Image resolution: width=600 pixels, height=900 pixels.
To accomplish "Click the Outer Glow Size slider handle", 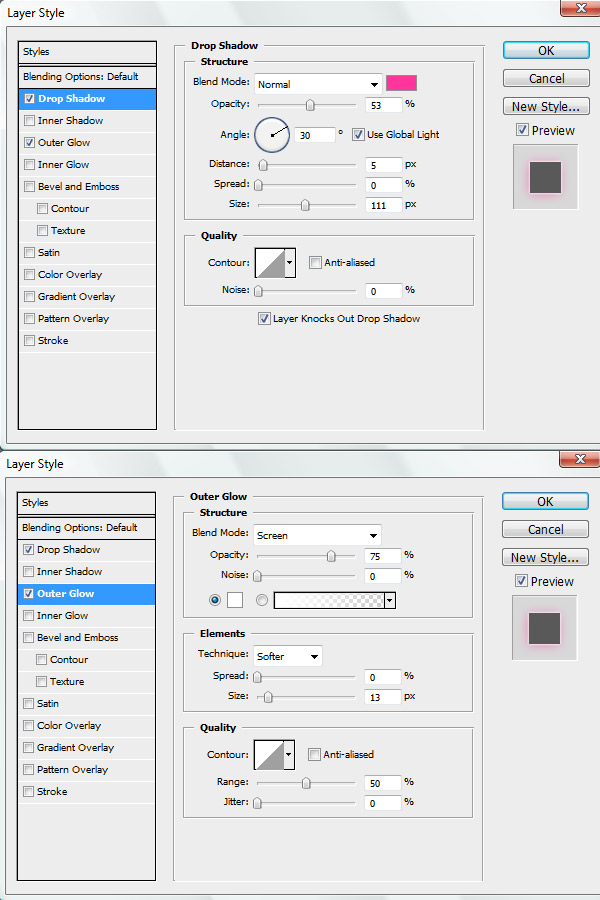I will (x=268, y=697).
